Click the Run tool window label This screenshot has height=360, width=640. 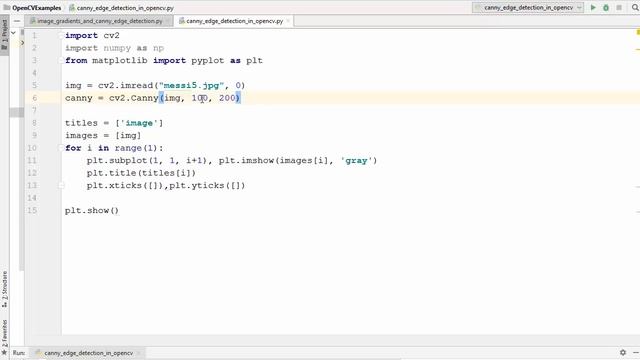(x=19, y=353)
